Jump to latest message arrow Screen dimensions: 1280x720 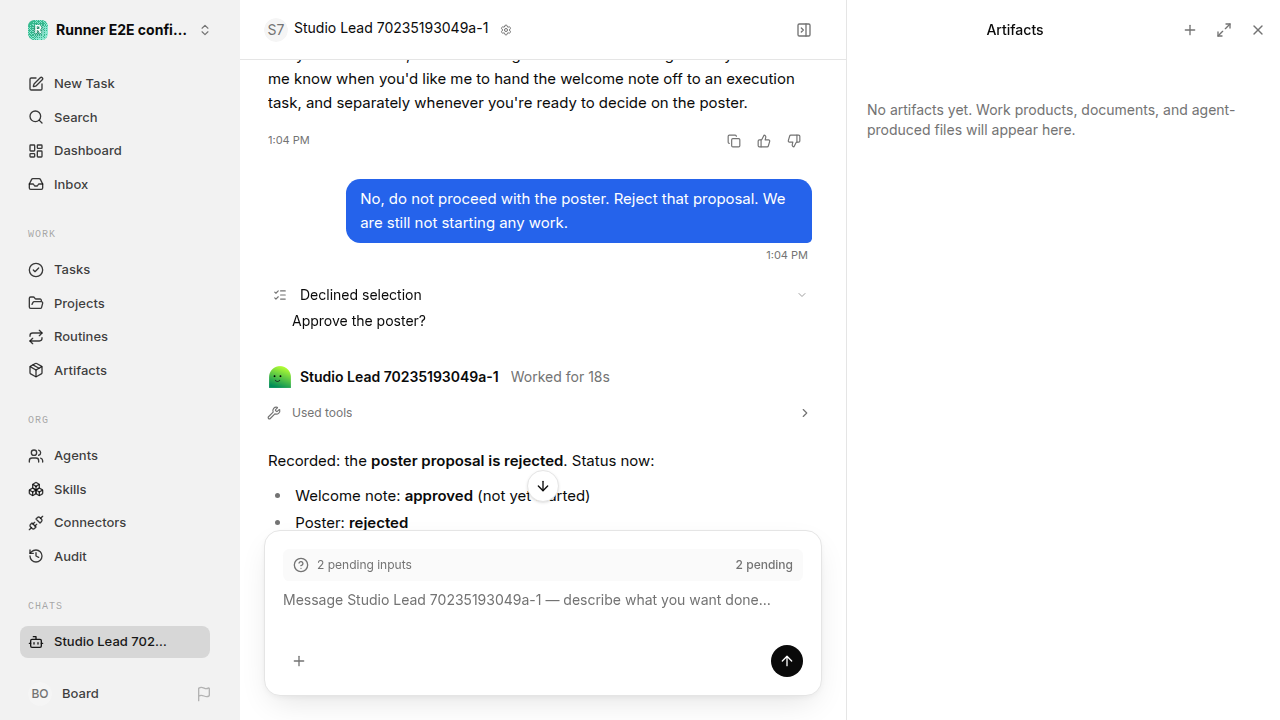click(x=543, y=487)
